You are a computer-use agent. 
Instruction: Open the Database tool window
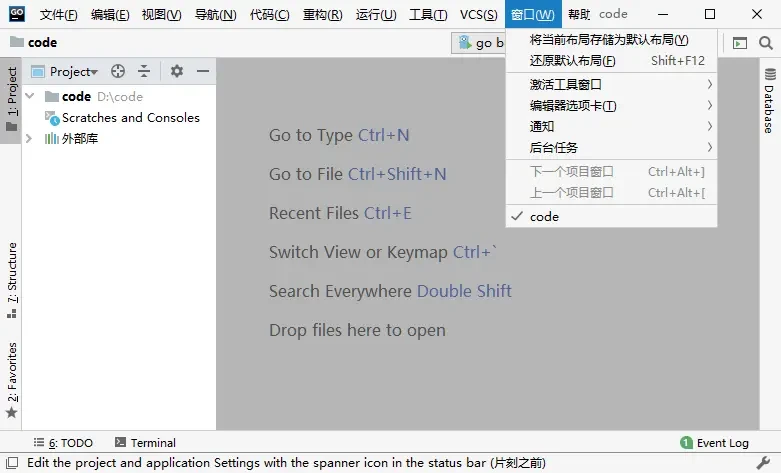pyautogui.click(x=769, y=102)
